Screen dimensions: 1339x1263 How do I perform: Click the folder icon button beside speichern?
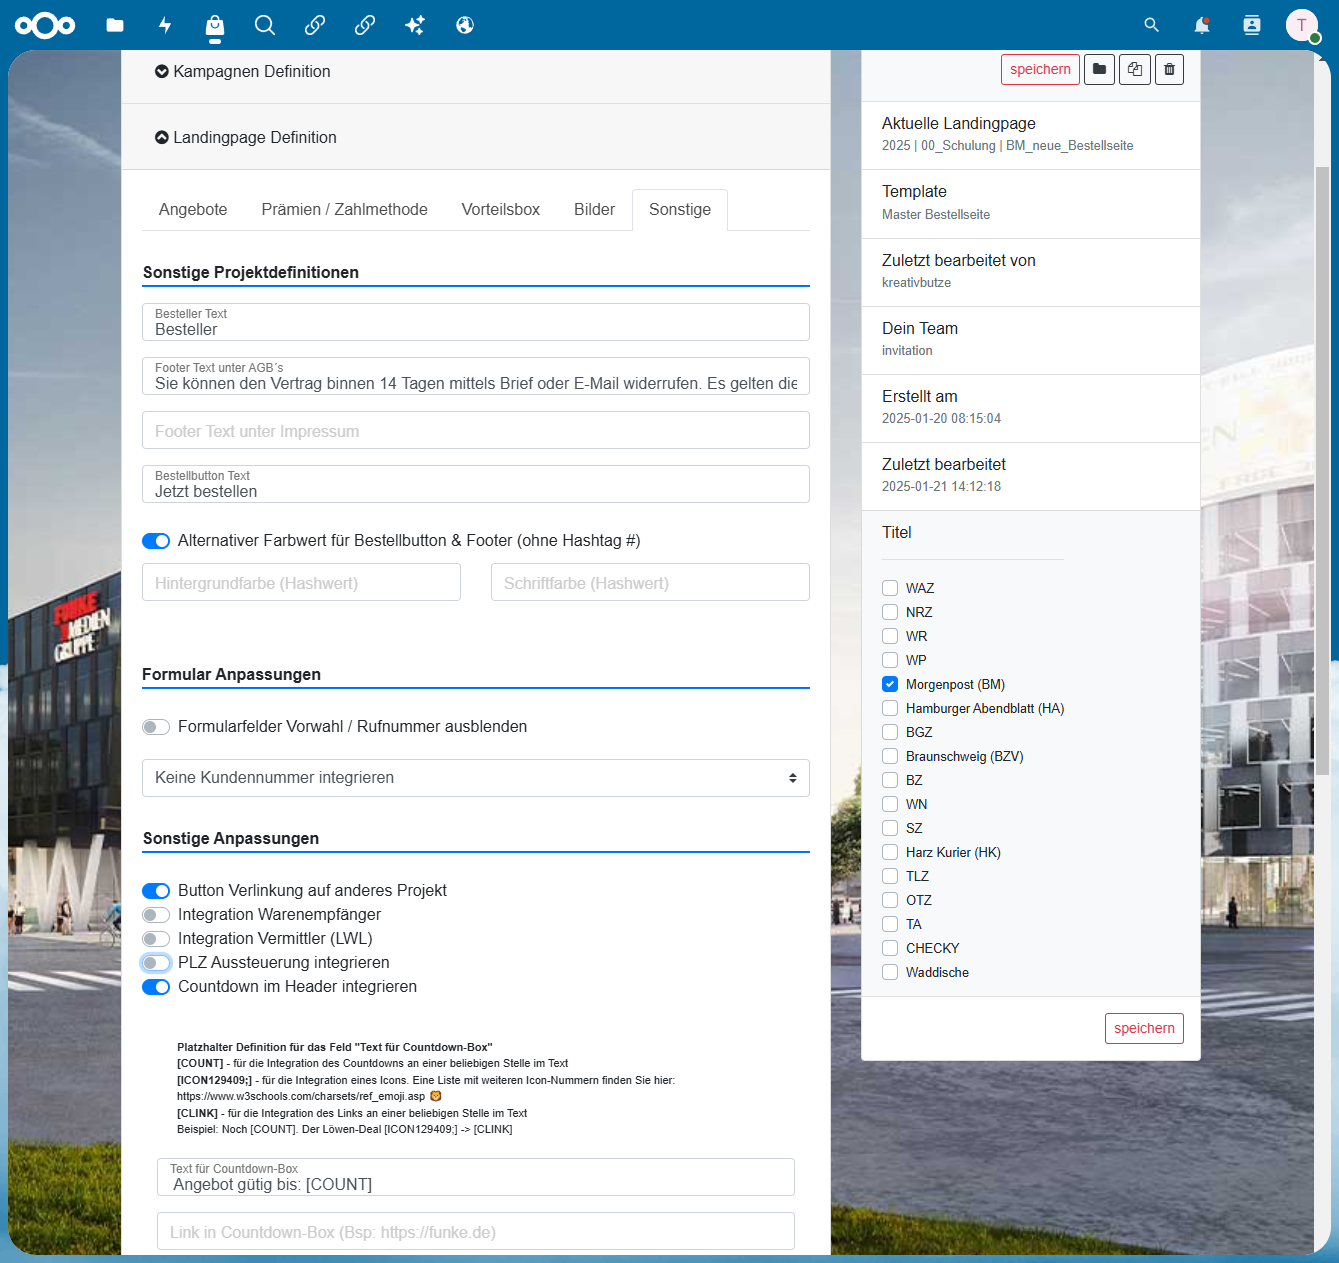1099,69
